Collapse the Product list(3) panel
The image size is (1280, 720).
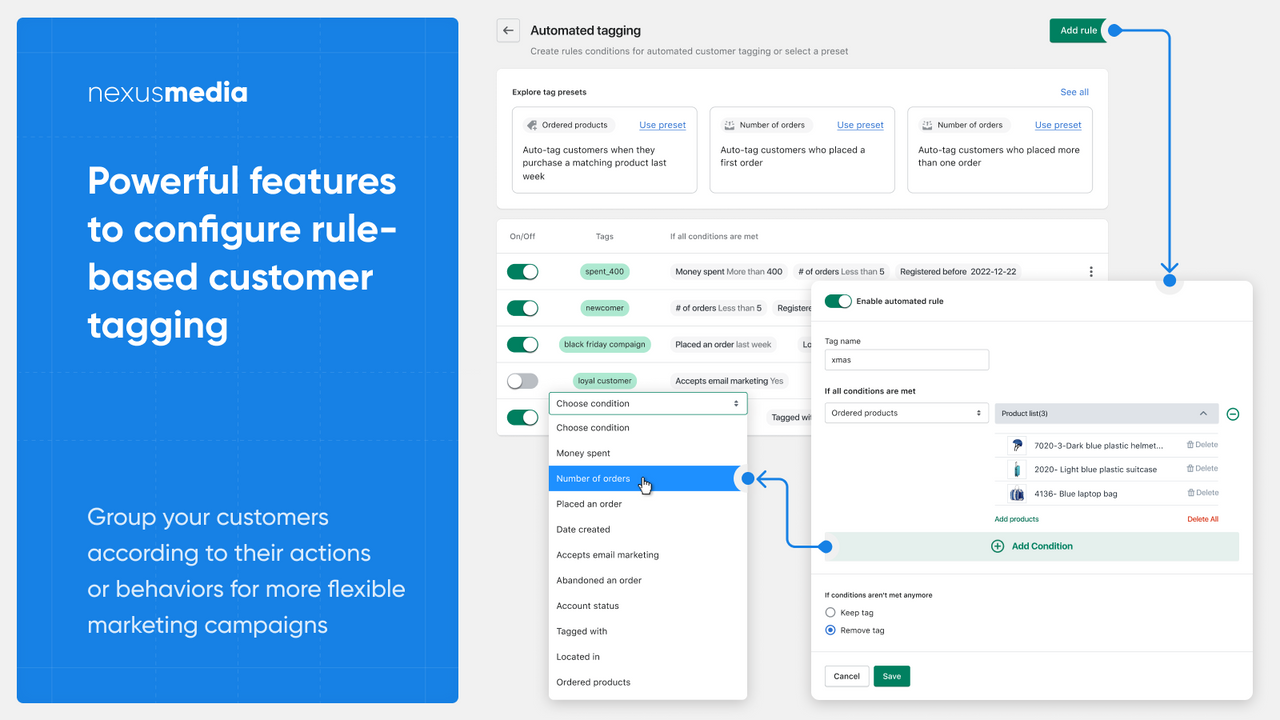click(x=1204, y=412)
